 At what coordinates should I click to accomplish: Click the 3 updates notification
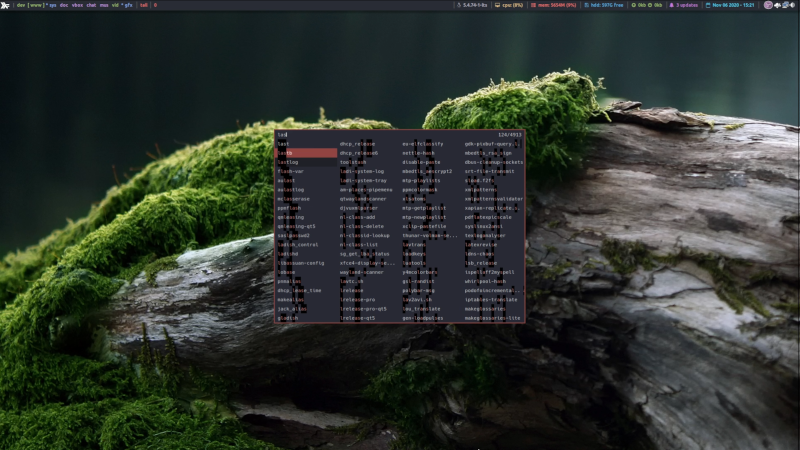pos(685,5)
